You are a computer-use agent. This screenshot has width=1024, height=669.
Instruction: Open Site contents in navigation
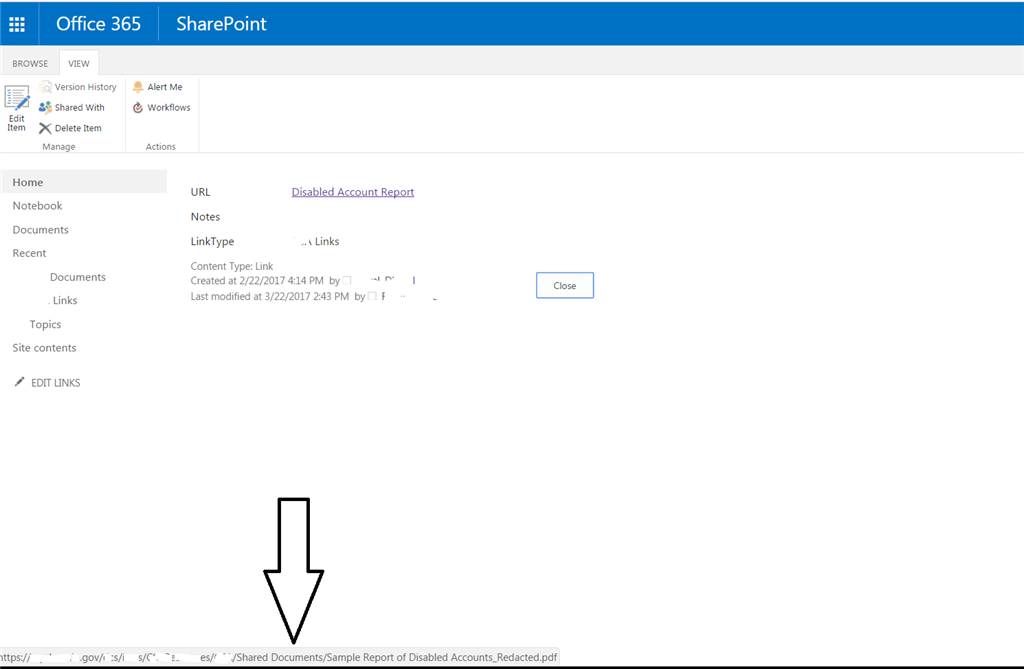tap(44, 348)
